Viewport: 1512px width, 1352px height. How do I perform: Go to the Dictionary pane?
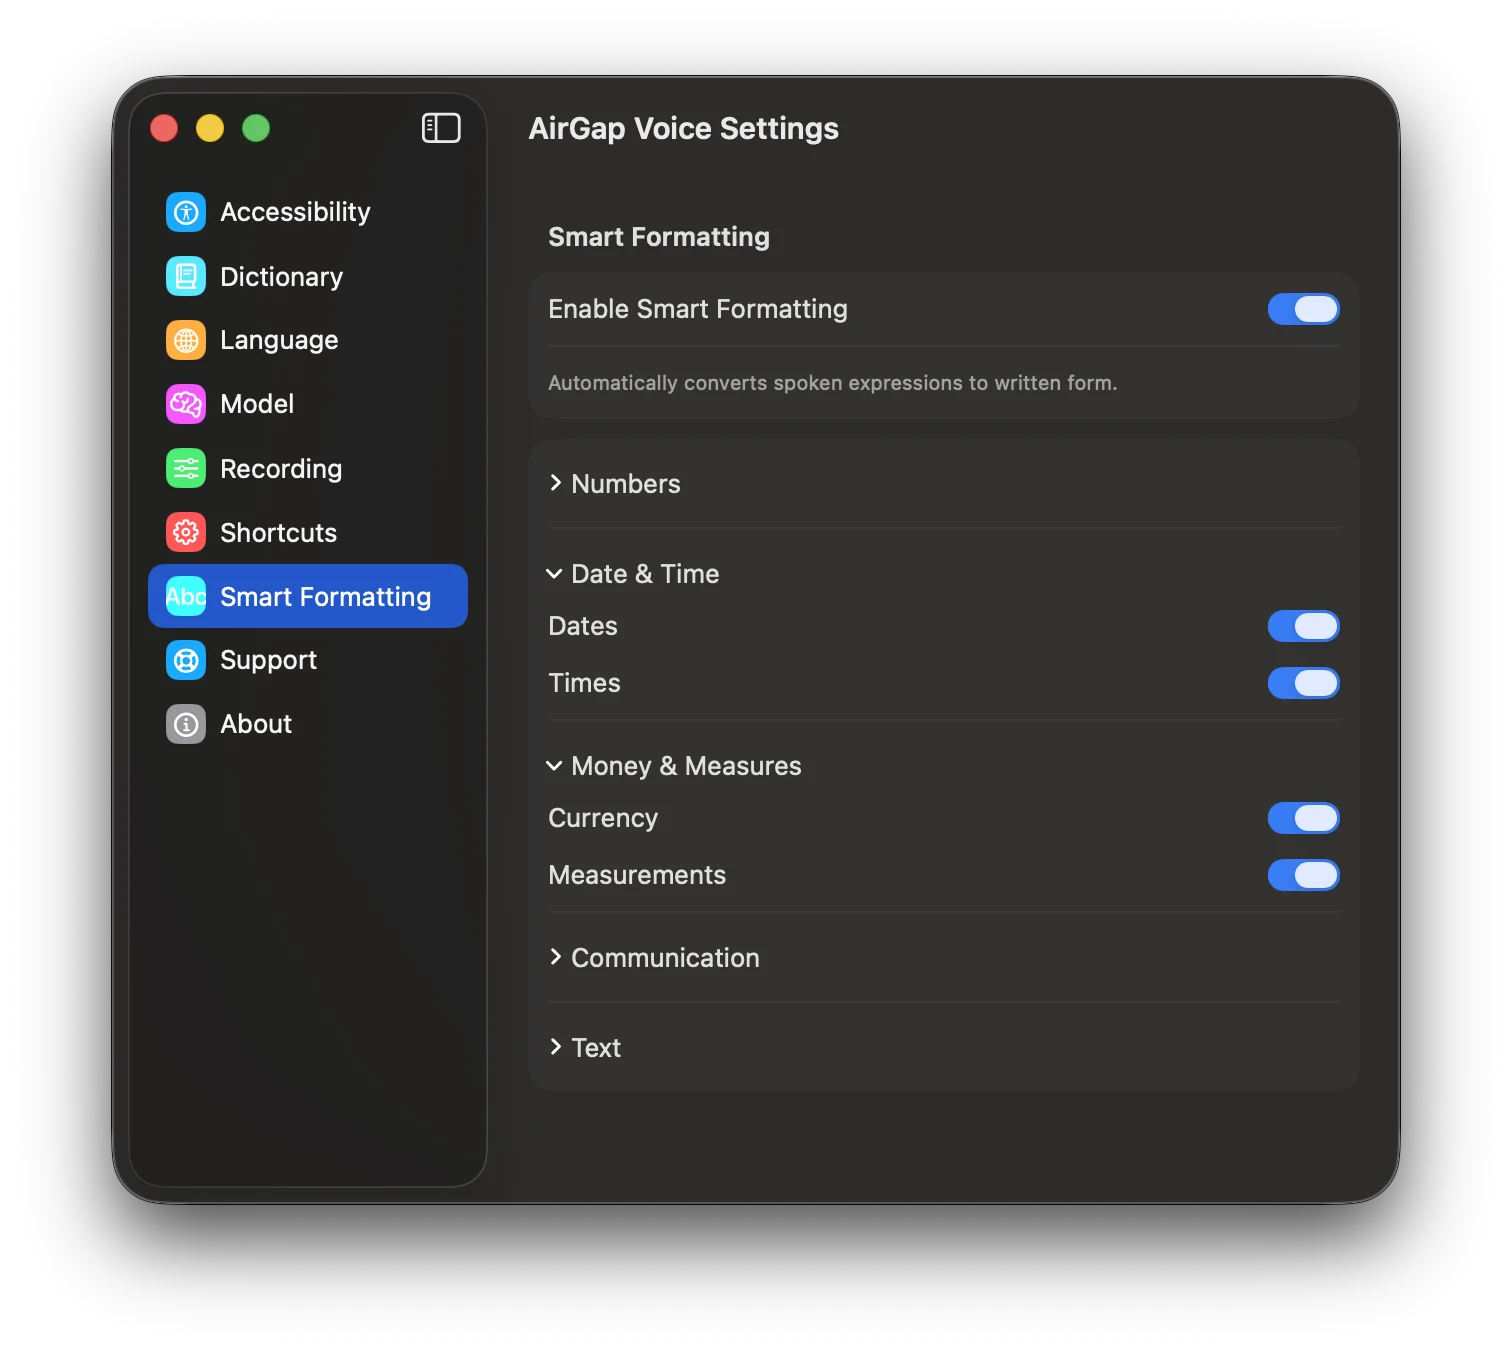(308, 276)
